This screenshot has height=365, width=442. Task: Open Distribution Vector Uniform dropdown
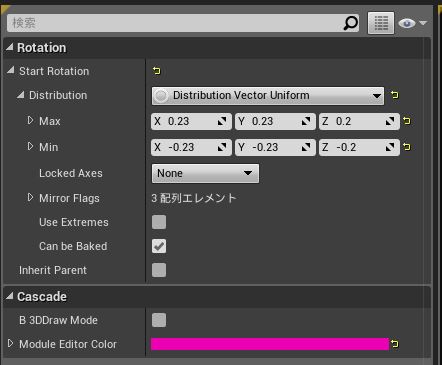click(x=268, y=96)
